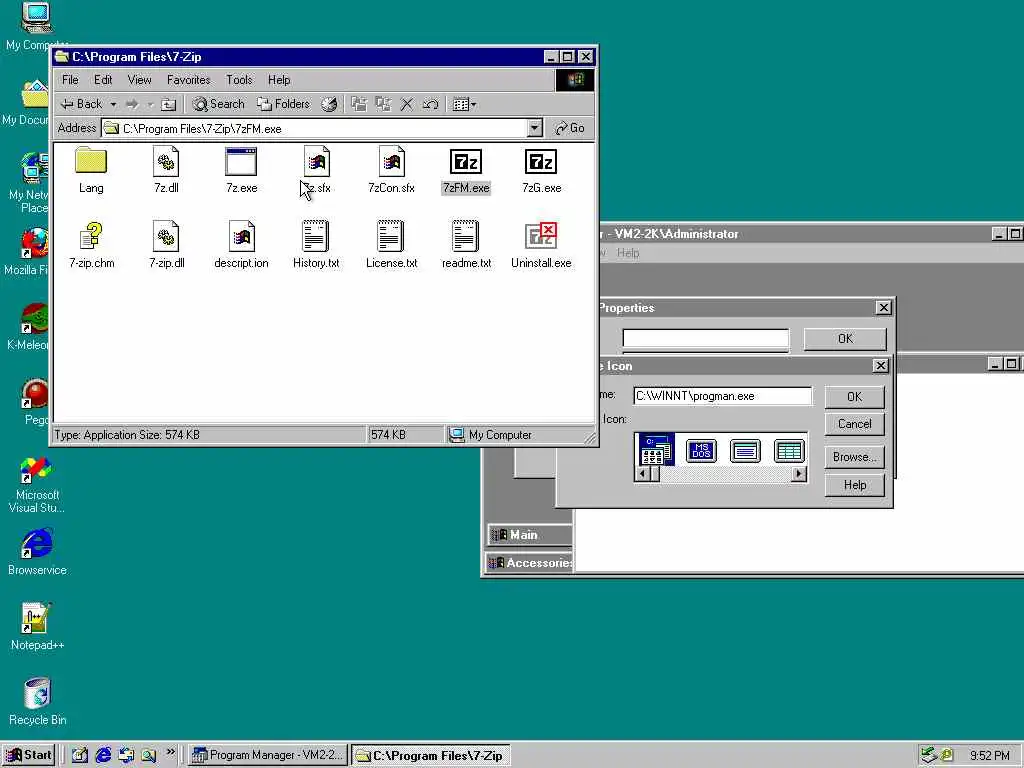Click the Copy To toolbar icon

(383, 104)
